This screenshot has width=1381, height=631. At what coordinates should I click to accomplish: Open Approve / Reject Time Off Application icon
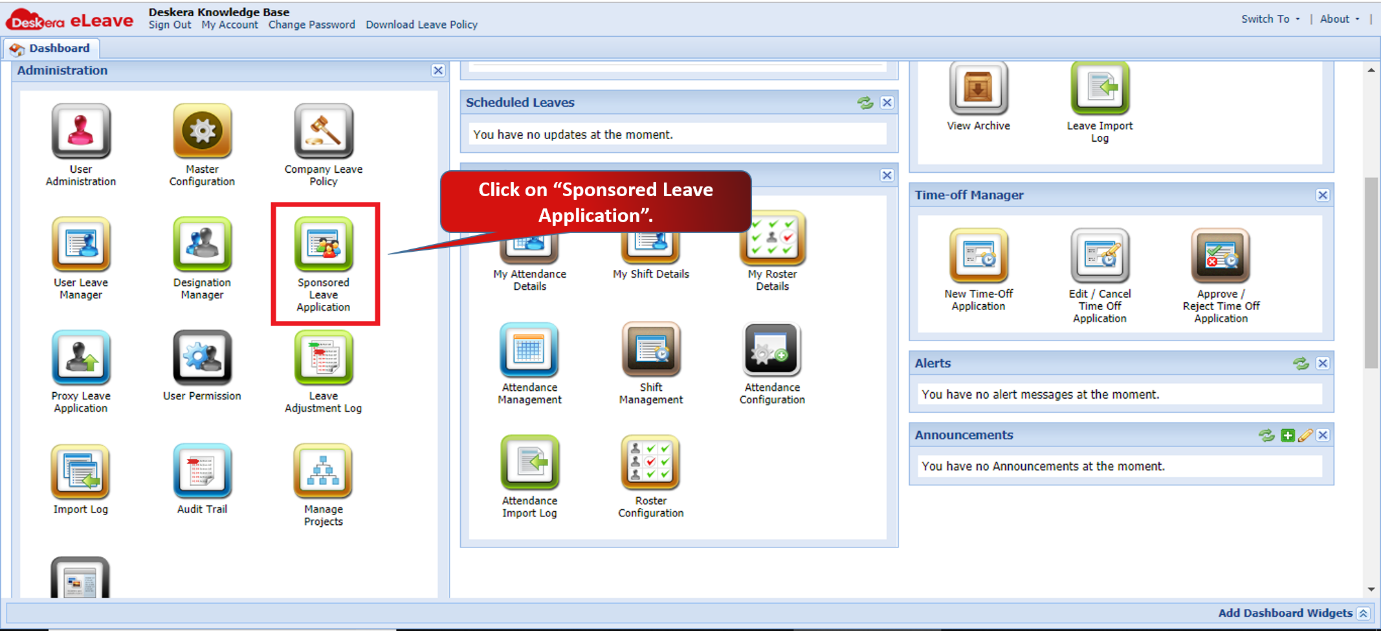coord(1221,256)
